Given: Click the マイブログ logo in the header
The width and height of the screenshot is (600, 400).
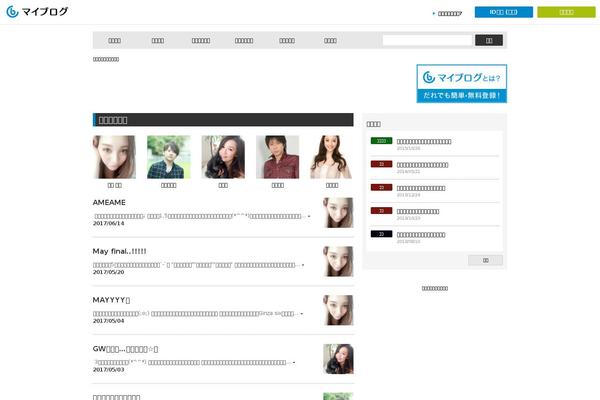Looking at the screenshot, I should [37, 12].
